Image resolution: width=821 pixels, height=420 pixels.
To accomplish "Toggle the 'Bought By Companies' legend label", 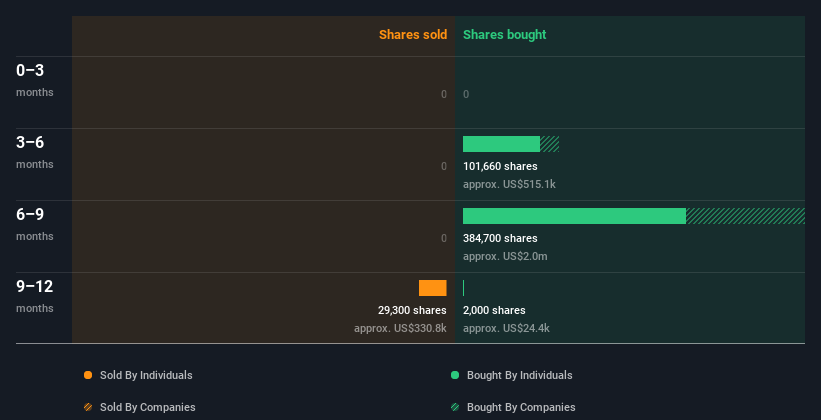I will pos(521,407).
